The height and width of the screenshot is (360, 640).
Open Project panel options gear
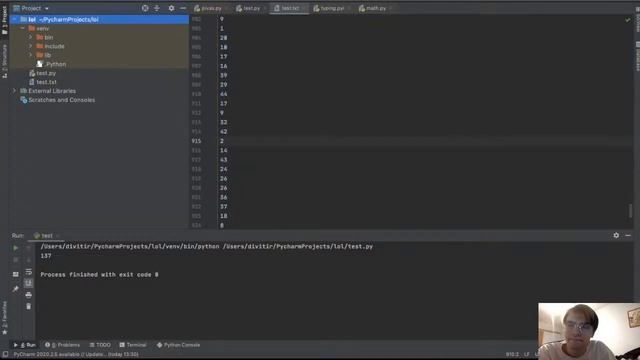pyautogui.click(x=171, y=8)
